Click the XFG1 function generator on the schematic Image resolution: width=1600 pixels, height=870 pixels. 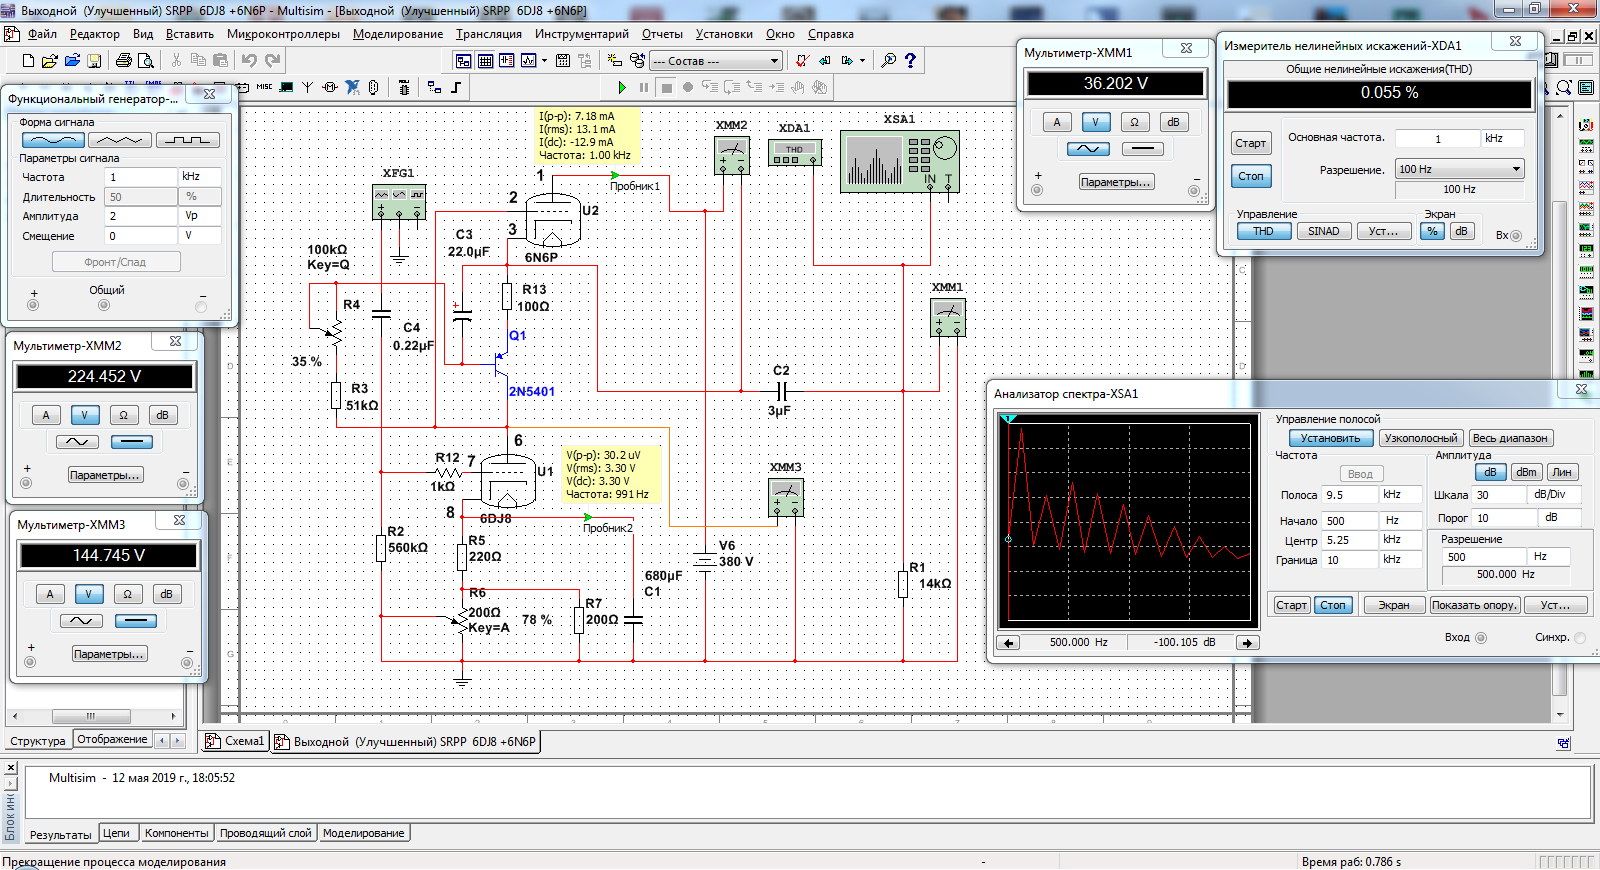pyautogui.click(x=398, y=202)
